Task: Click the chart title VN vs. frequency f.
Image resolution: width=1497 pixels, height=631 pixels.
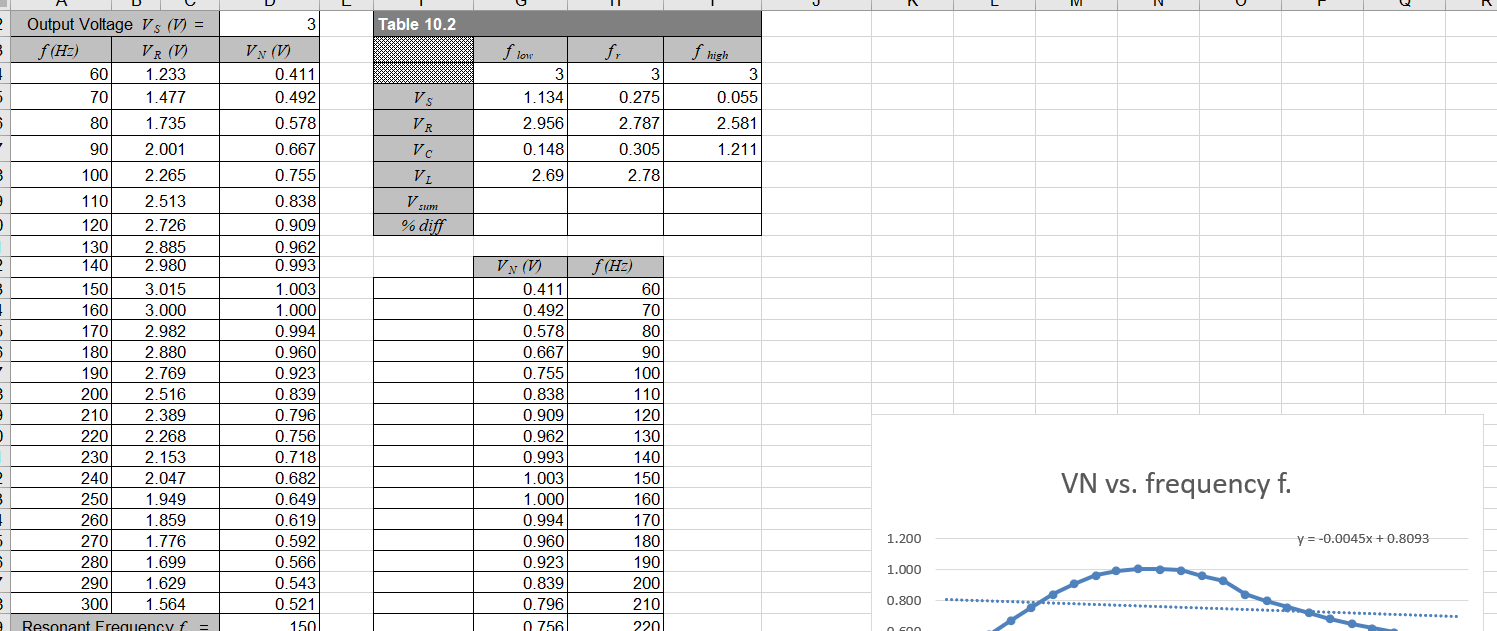Action: [1176, 484]
